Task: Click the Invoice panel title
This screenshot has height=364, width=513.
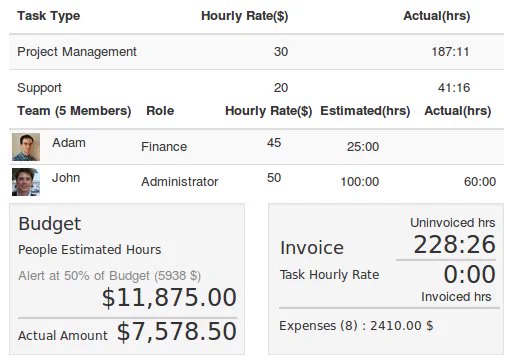Action: [312, 248]
